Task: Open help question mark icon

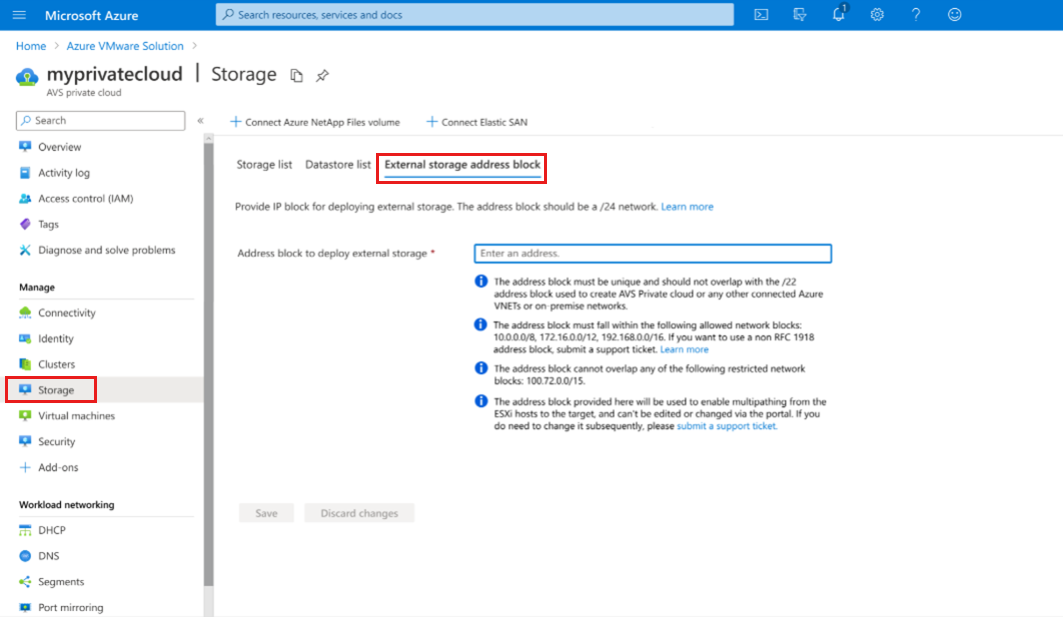Action: (916, 14)
